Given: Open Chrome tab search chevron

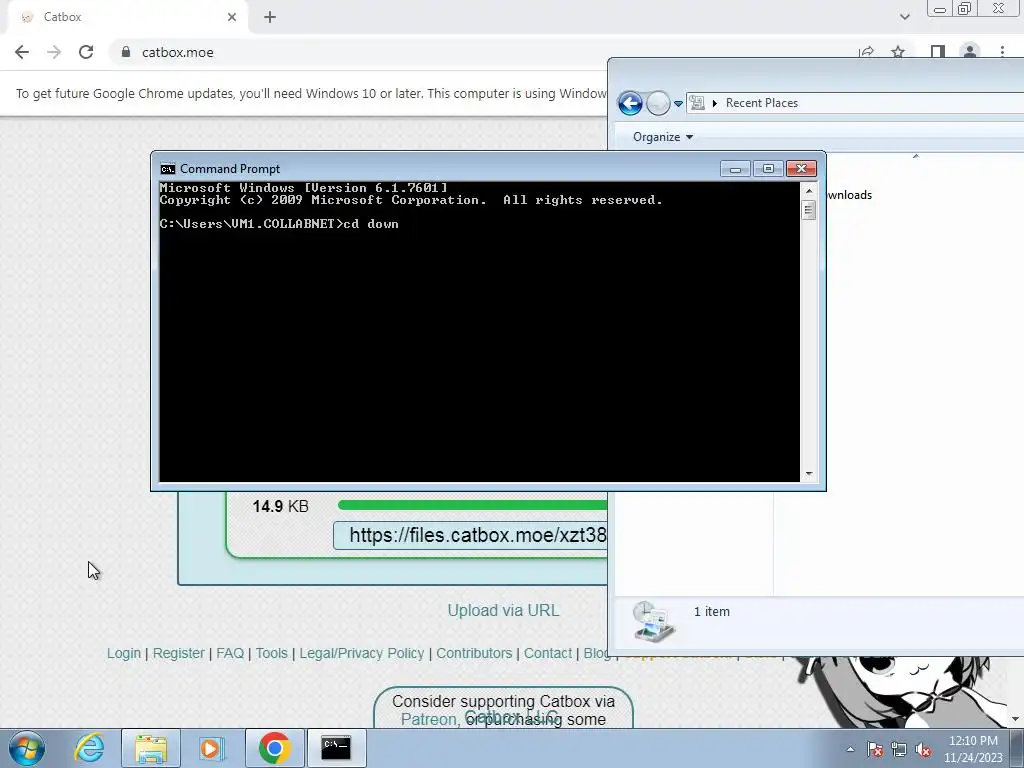Looking at the screenshot, I should pyautogui.click(x=904, y=17).
